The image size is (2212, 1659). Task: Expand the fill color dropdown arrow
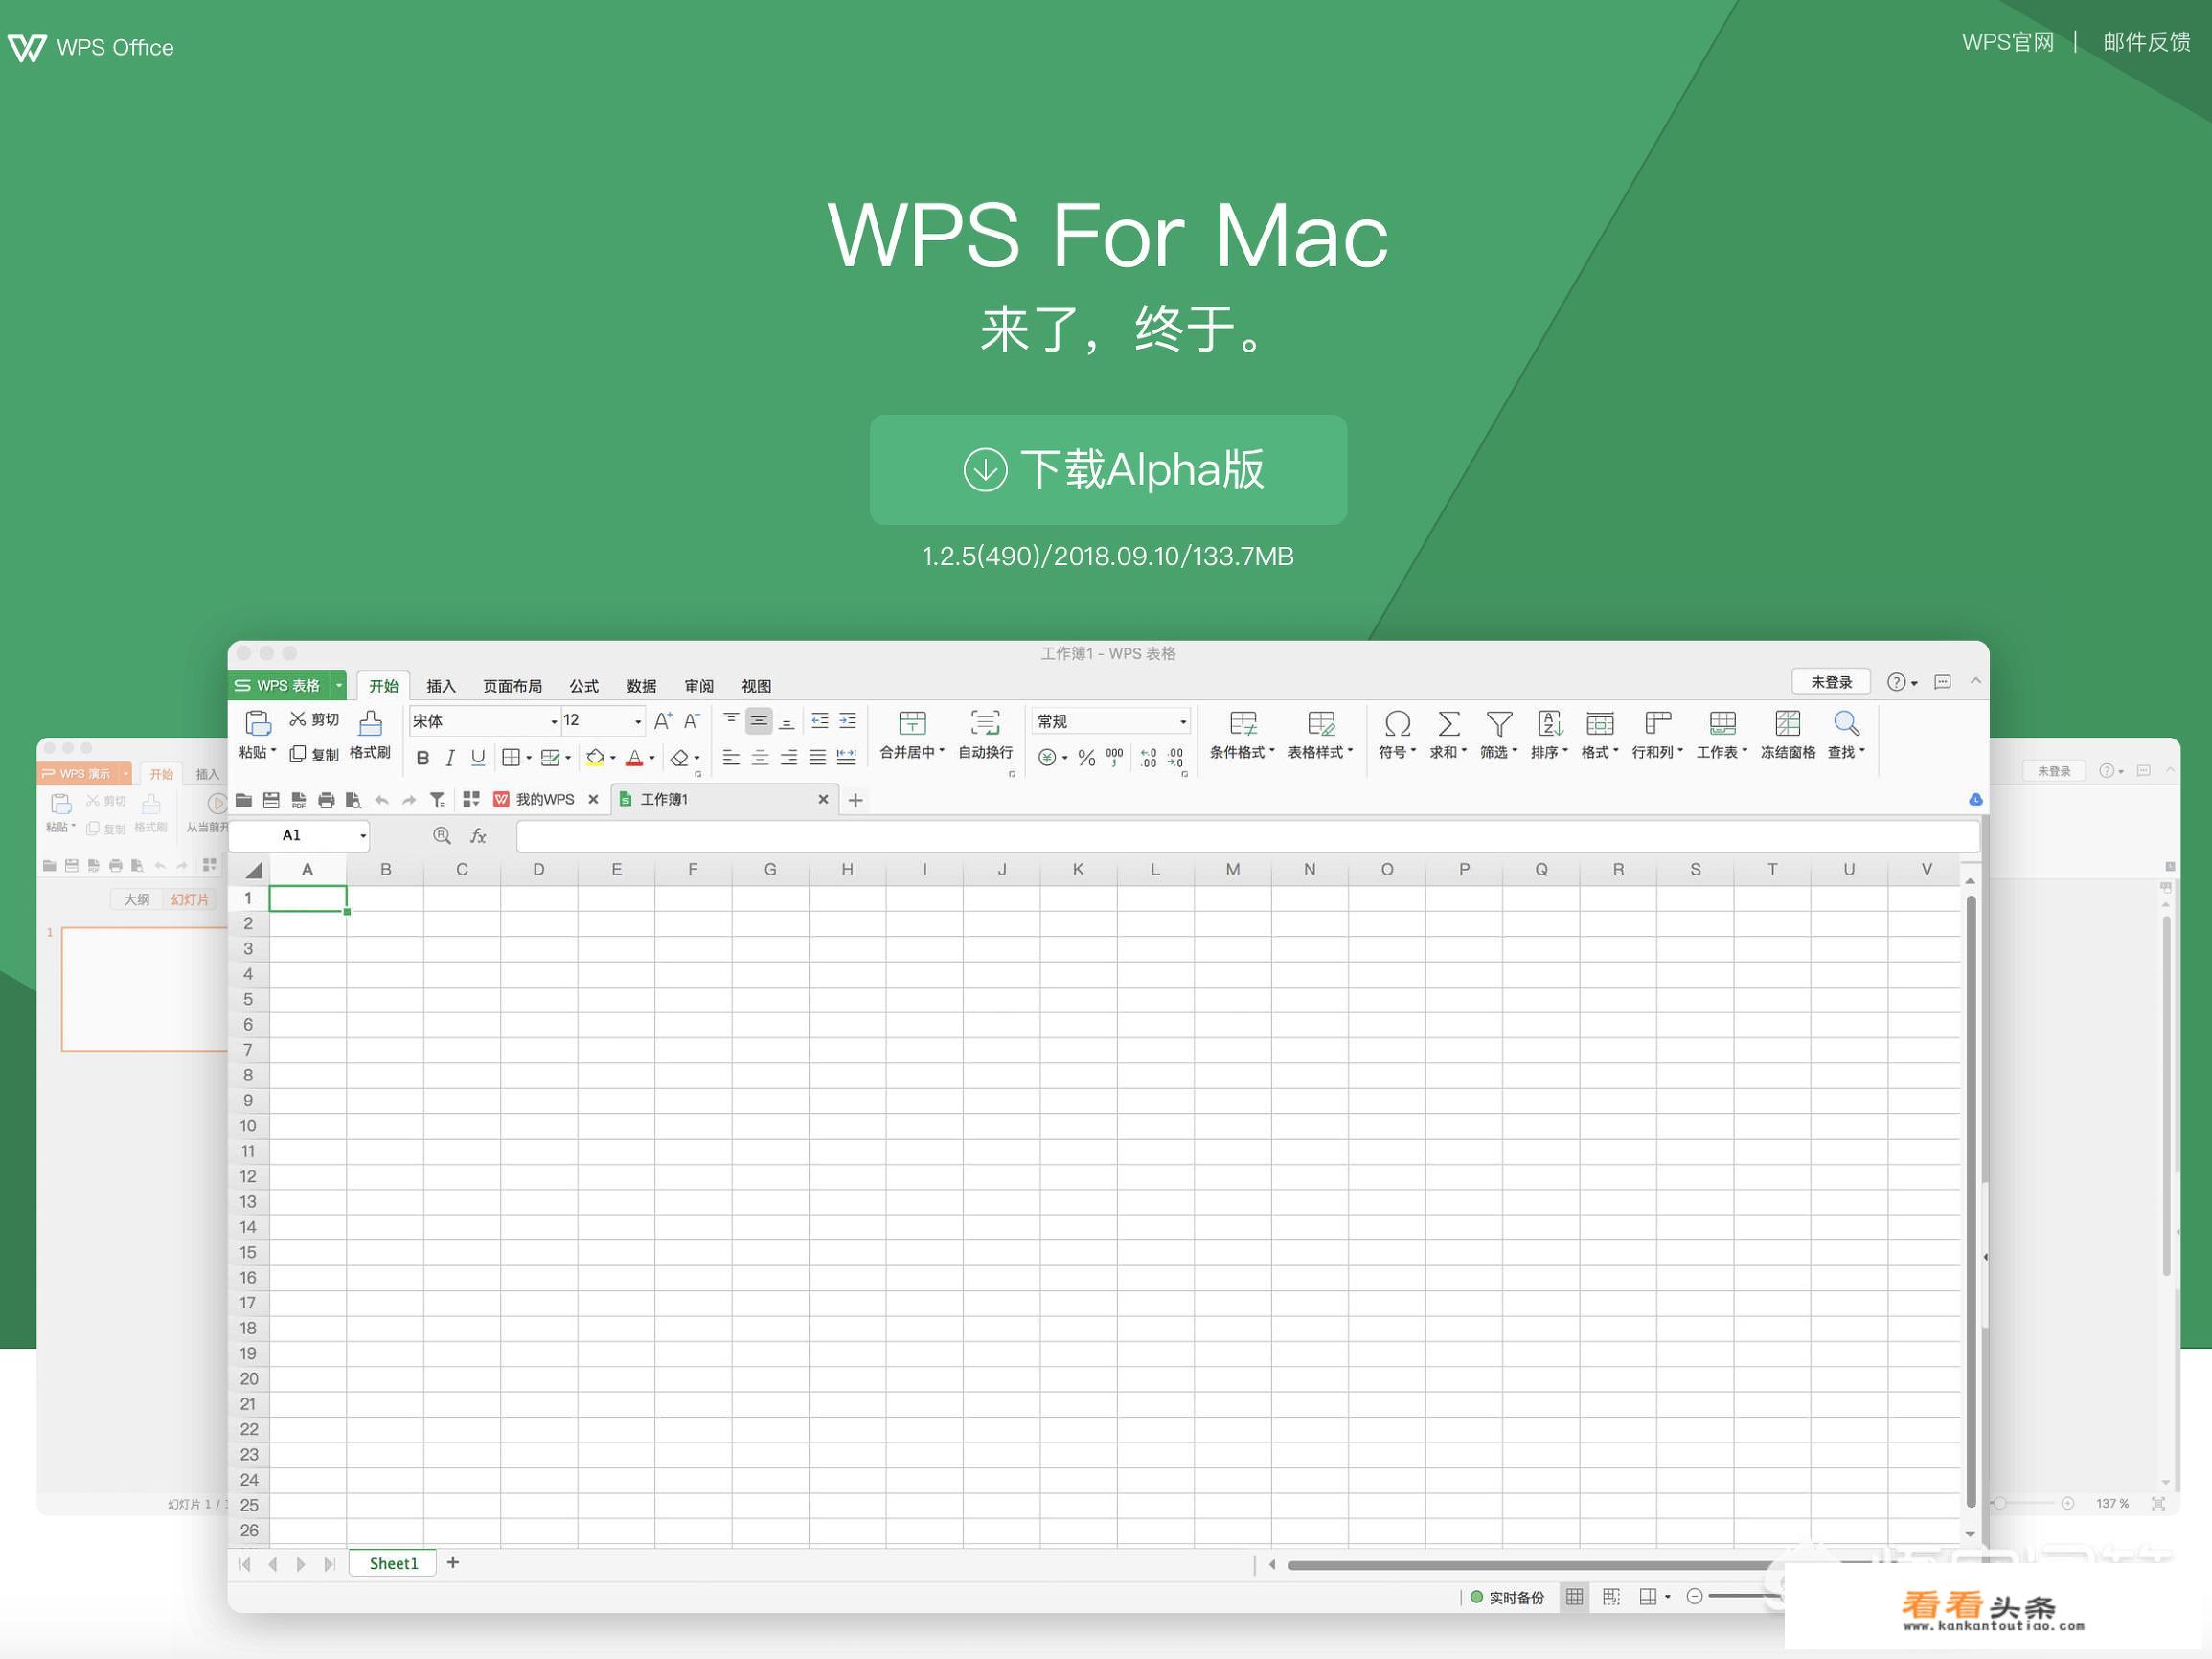(x=613, y=758)
